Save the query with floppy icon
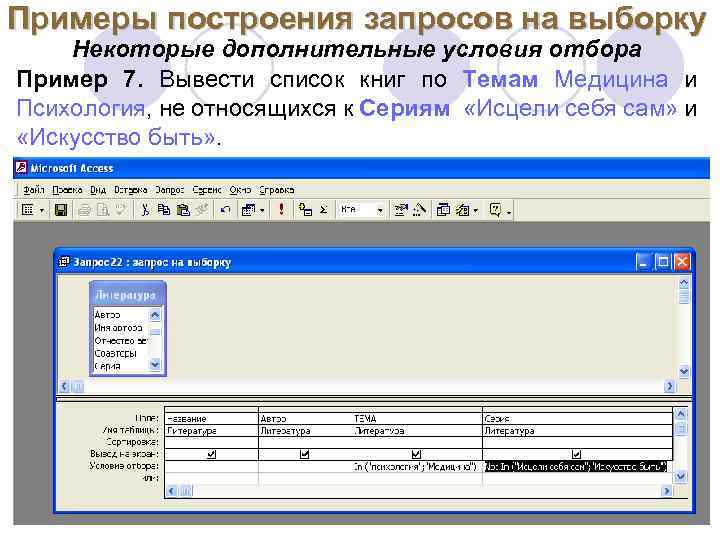The width and height of the screenshot is (720, 540). (61, 210)
